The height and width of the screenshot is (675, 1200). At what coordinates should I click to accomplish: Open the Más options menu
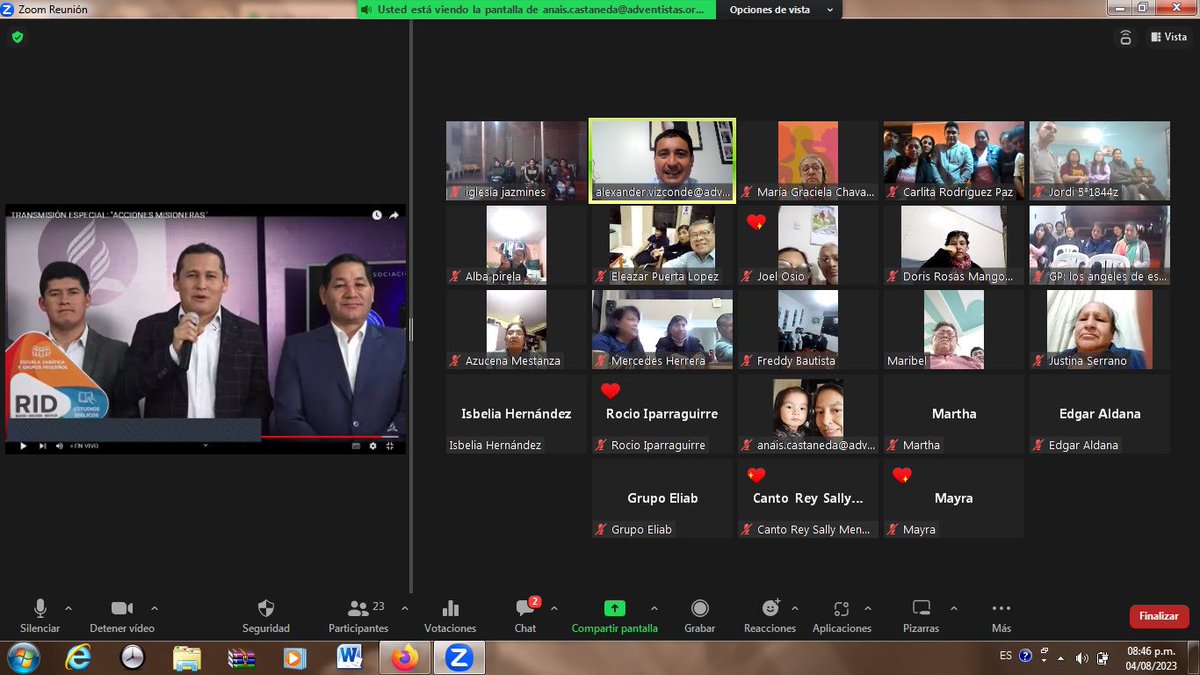(1001, 616)
